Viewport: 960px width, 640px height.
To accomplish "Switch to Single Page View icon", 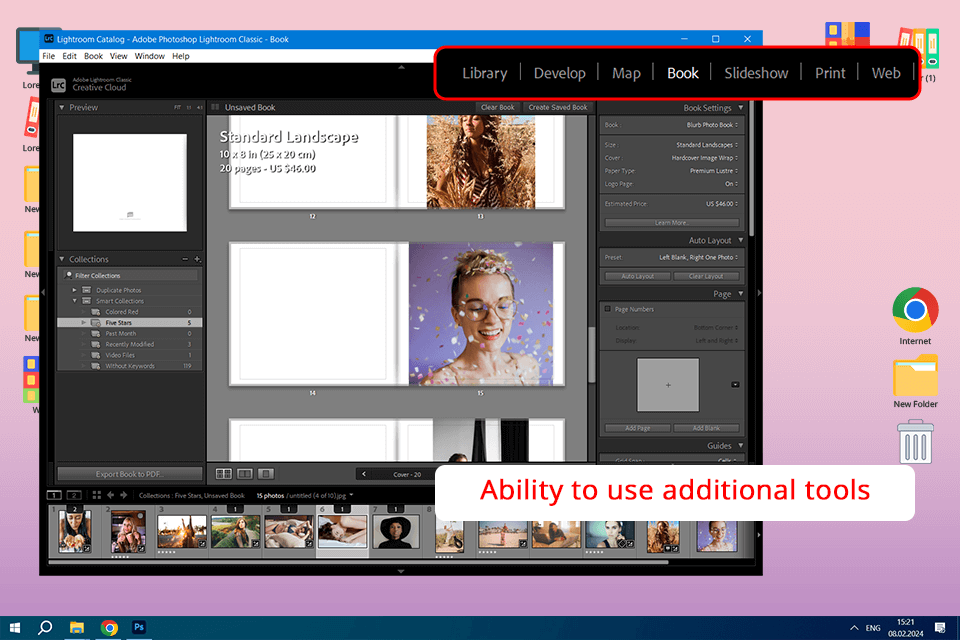I will (265, 473).
